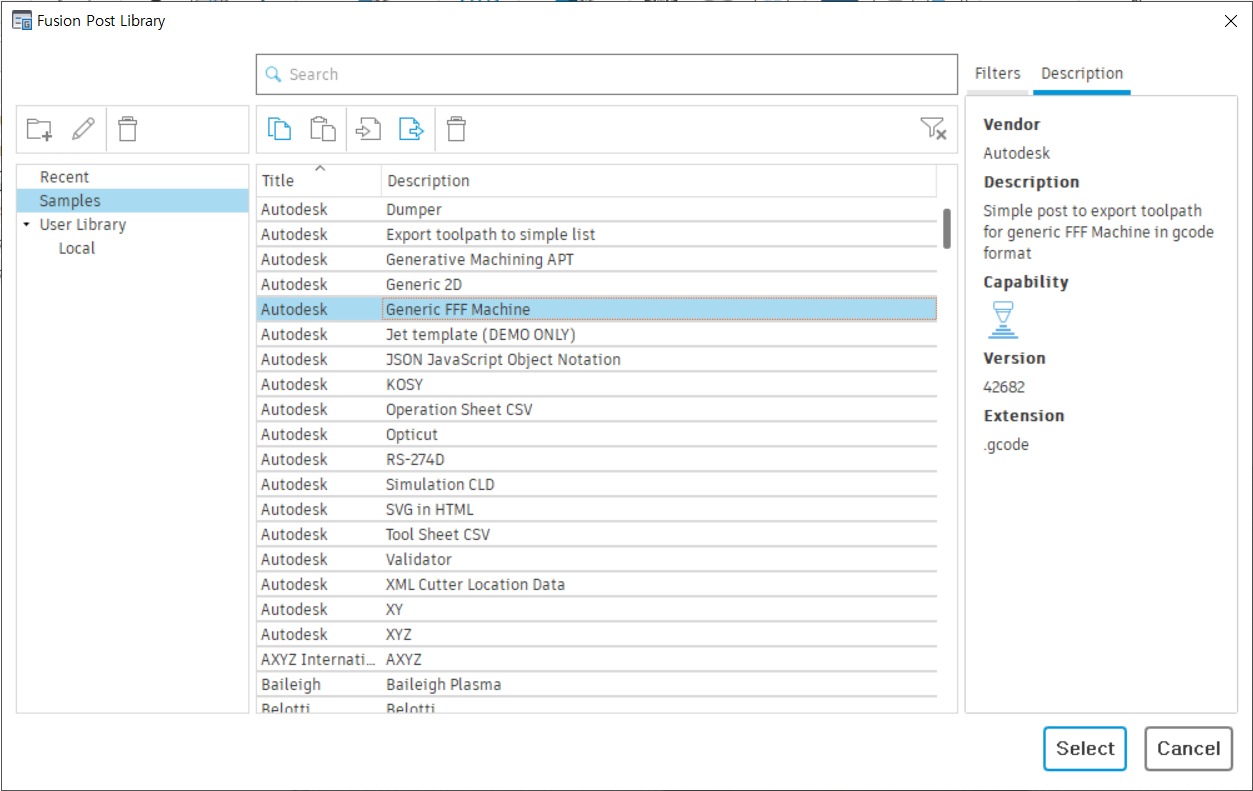Select the XY post row

pyautogui.click(x=596, y=610)
